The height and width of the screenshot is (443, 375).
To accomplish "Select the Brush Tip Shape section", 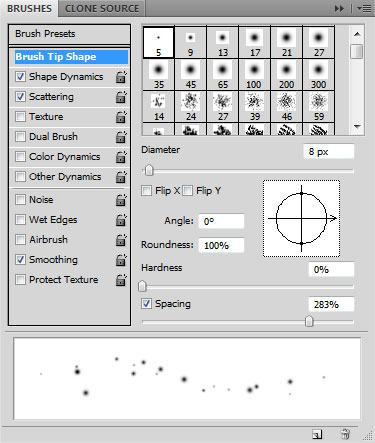I will (71, 57).
